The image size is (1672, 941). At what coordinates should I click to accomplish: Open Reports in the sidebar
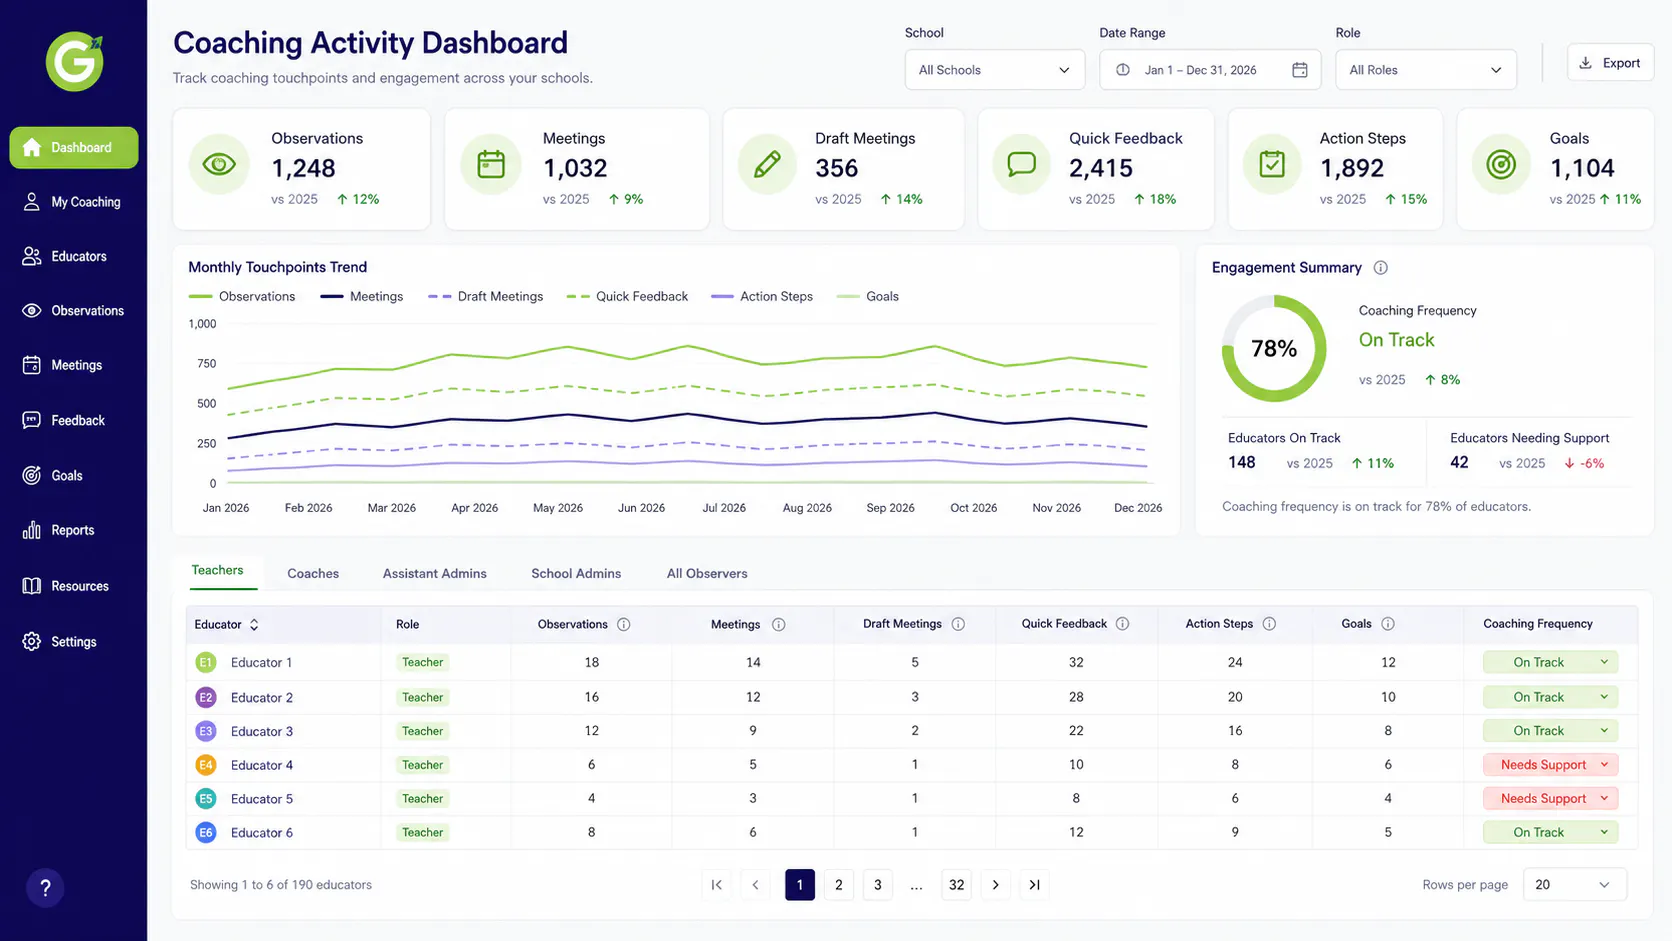tap(74, 530)
